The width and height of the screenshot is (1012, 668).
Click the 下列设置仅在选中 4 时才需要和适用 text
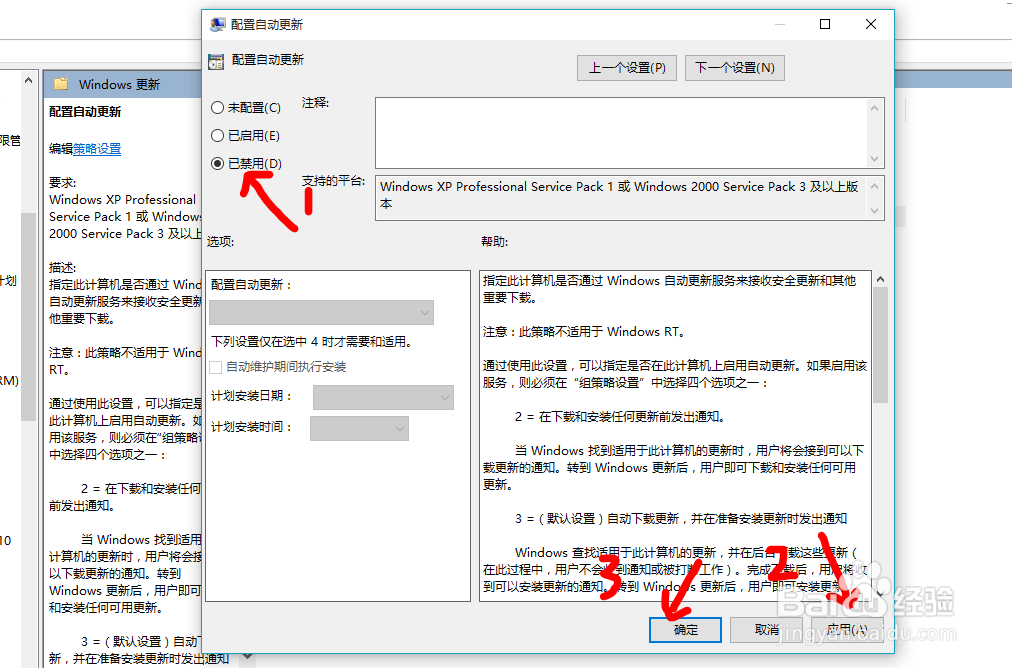[312, 341]
